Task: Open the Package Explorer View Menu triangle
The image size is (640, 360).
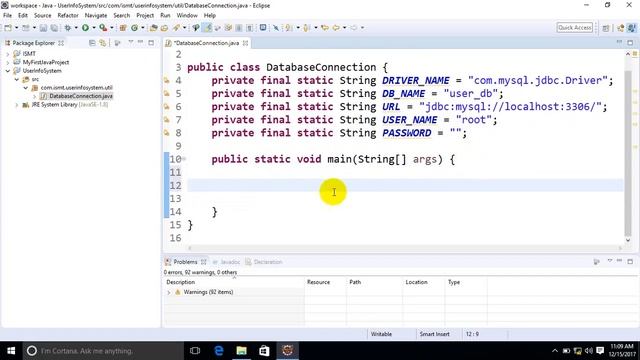Action: [x=131, y=42]
